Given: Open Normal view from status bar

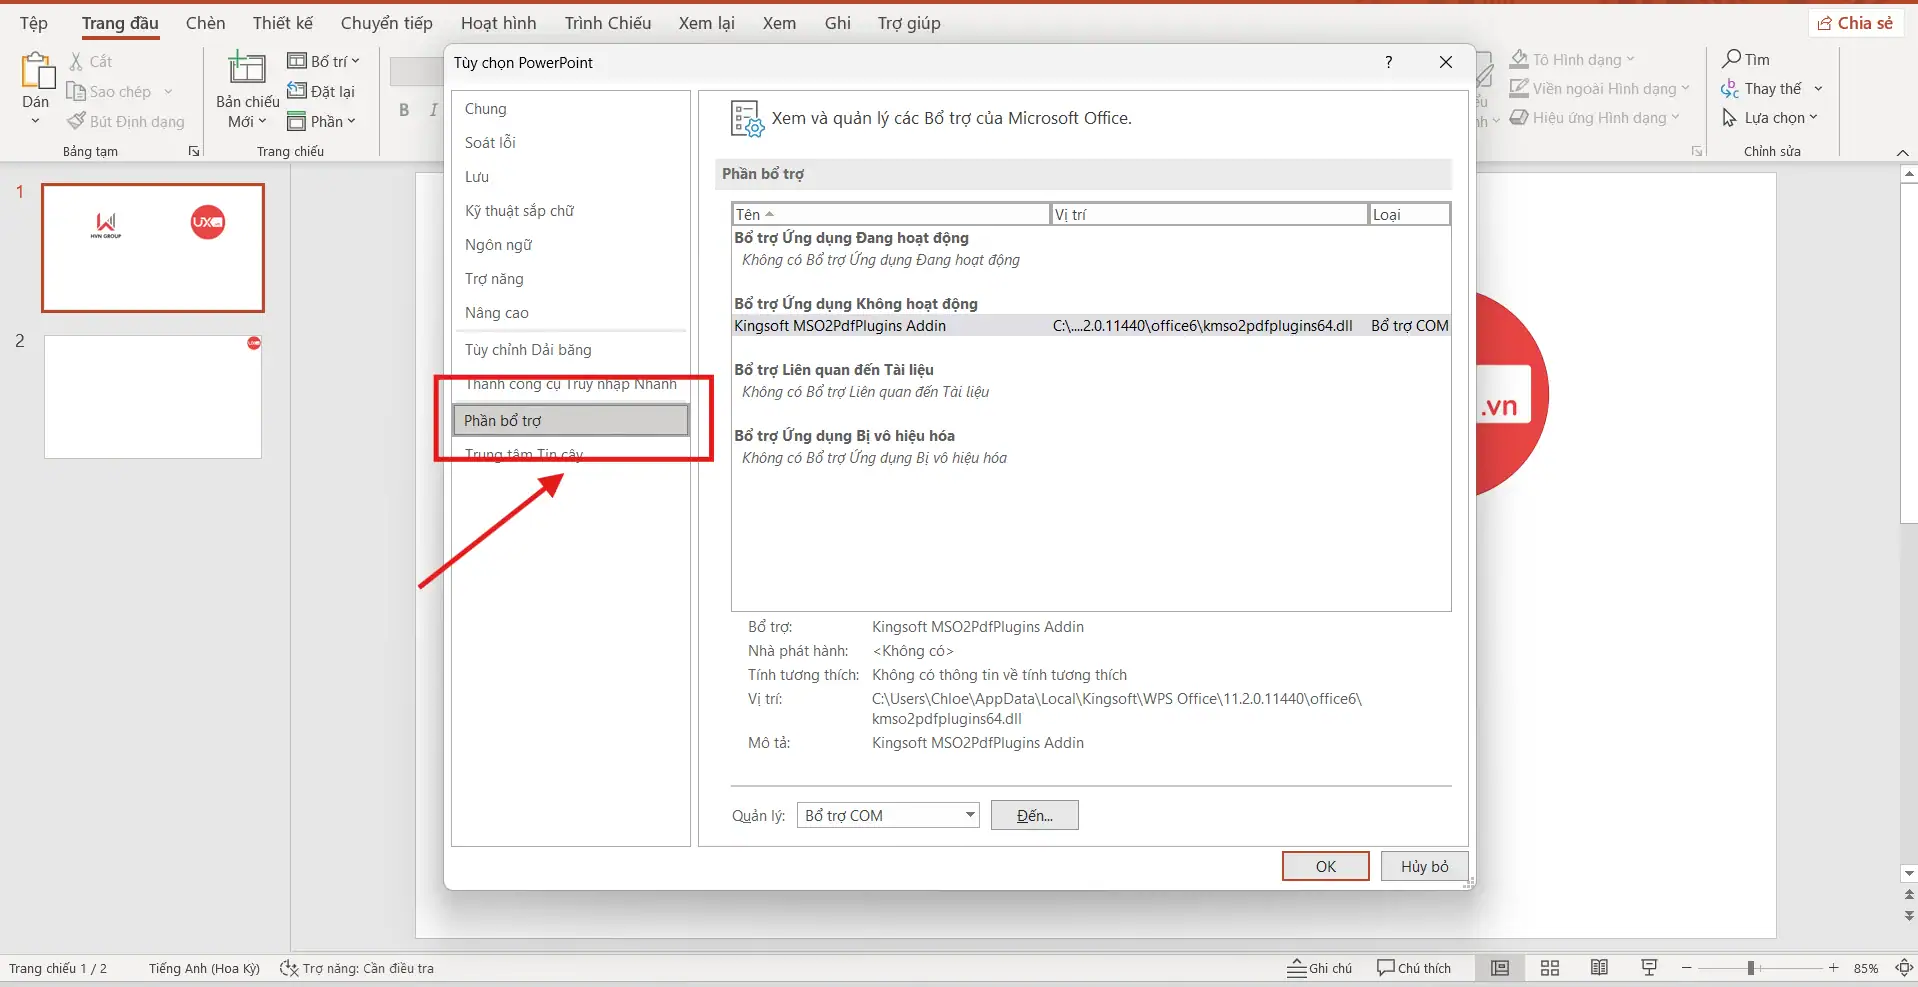Looking at the screenshot, I should (x=1499, y=968).
